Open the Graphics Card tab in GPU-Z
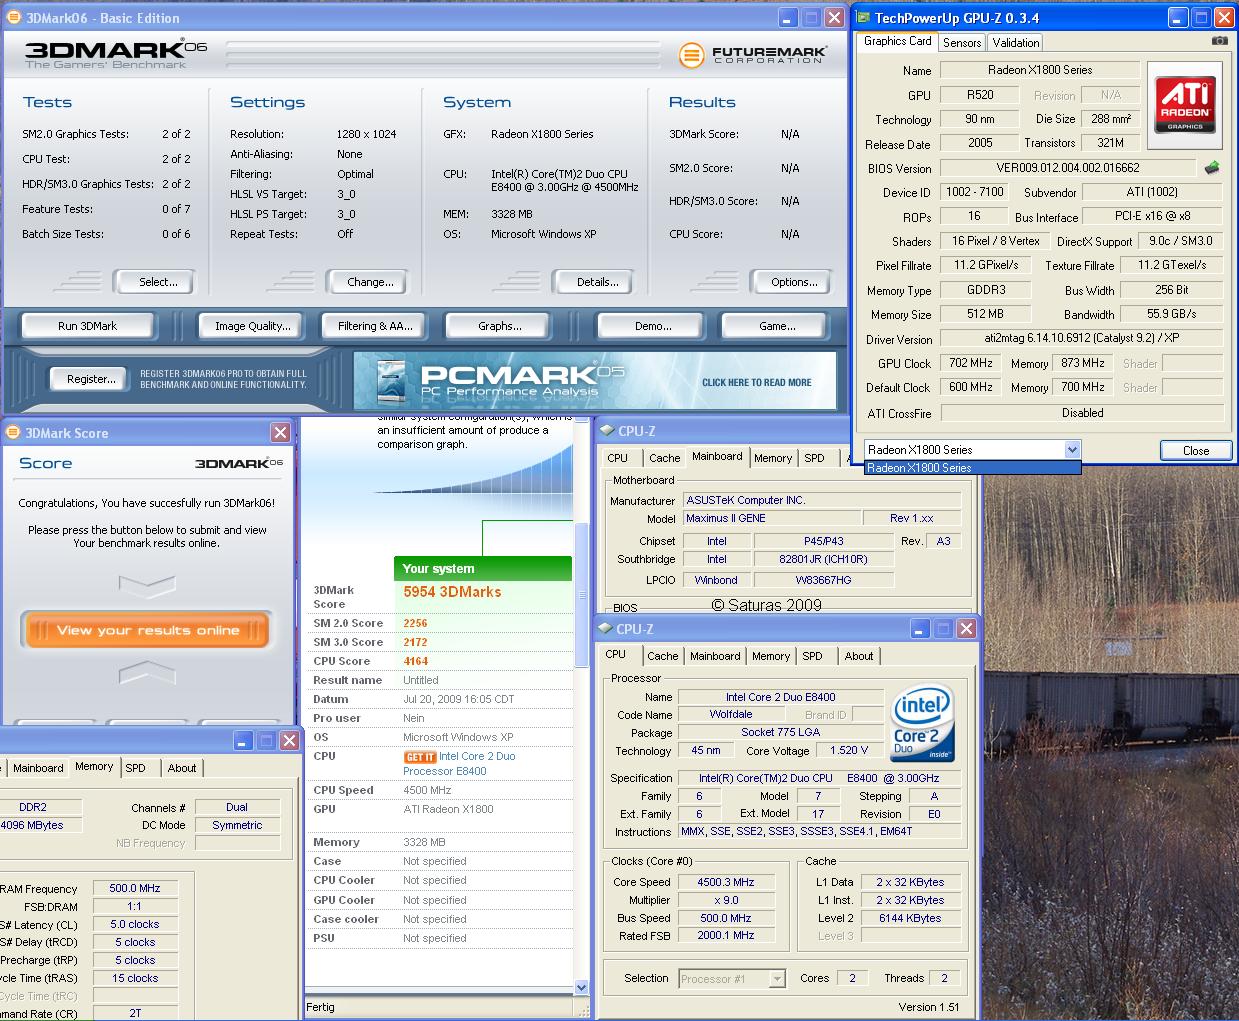The width and height of the screenshot is (1239, 1021). click(897, 41)
